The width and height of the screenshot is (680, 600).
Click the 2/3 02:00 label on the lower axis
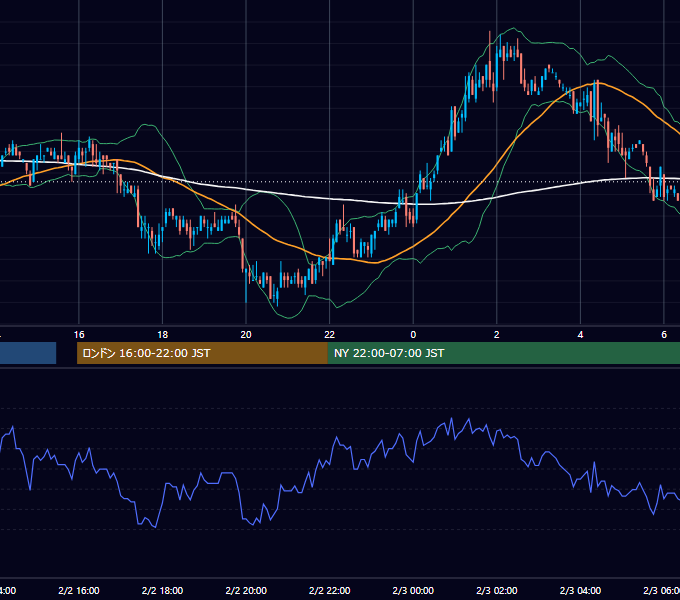497,591
